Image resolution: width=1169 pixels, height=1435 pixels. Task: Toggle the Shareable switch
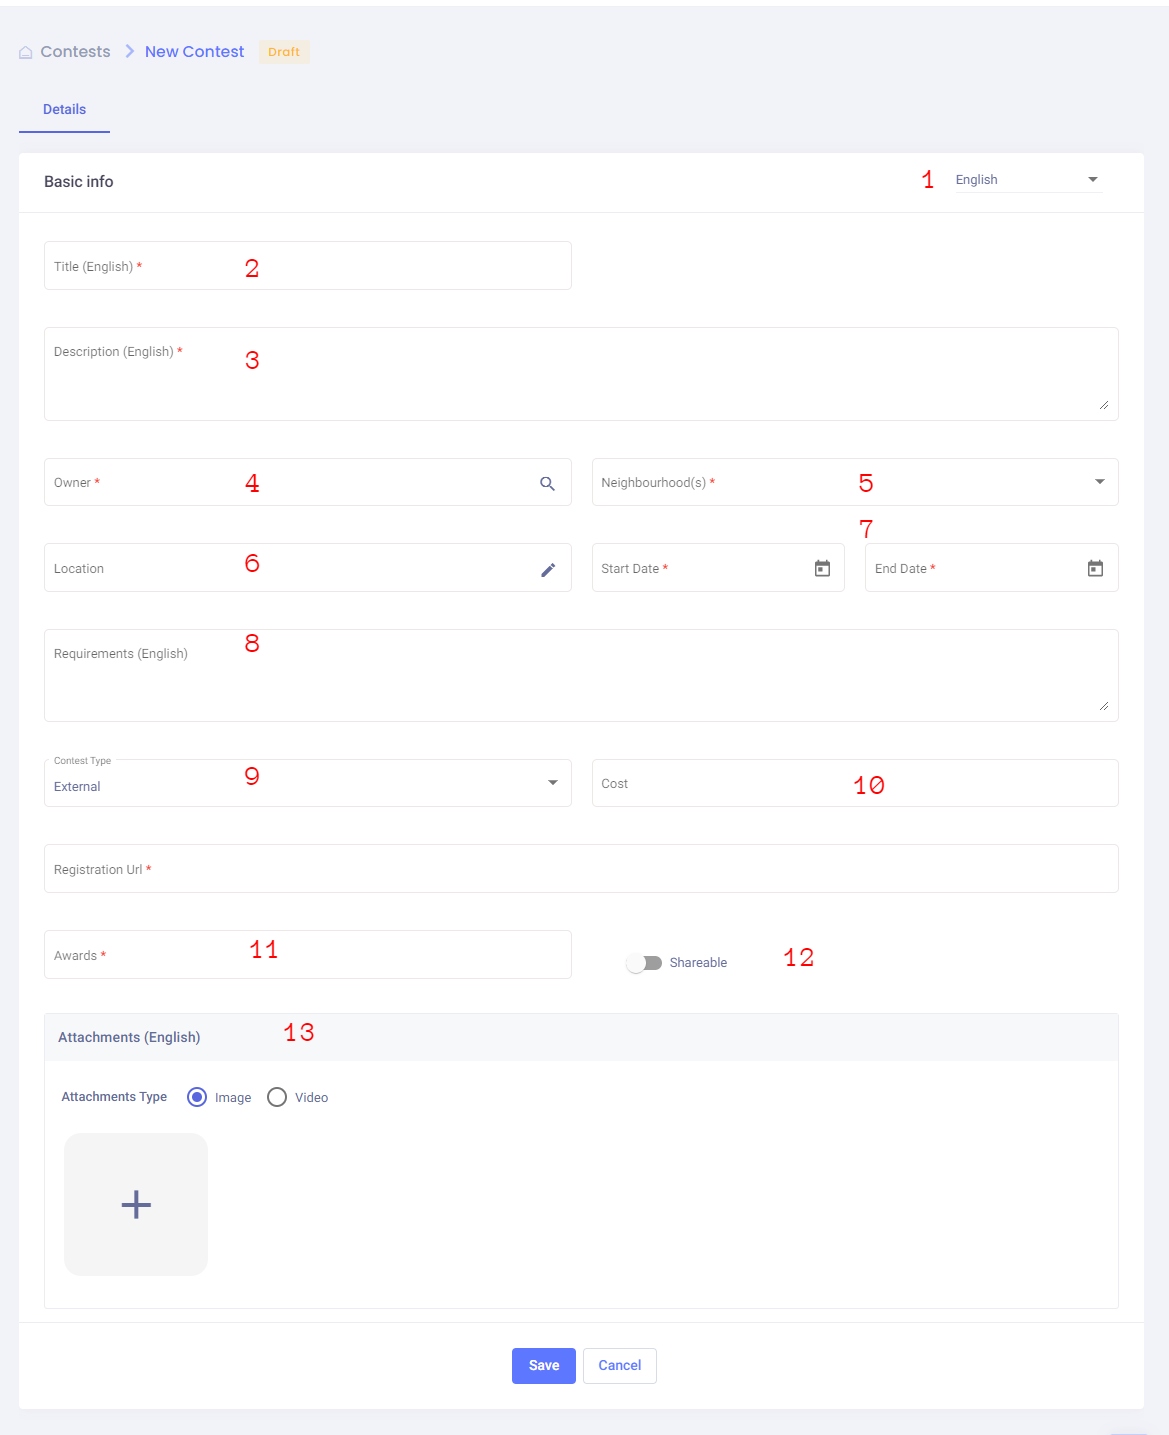(644, 963)
